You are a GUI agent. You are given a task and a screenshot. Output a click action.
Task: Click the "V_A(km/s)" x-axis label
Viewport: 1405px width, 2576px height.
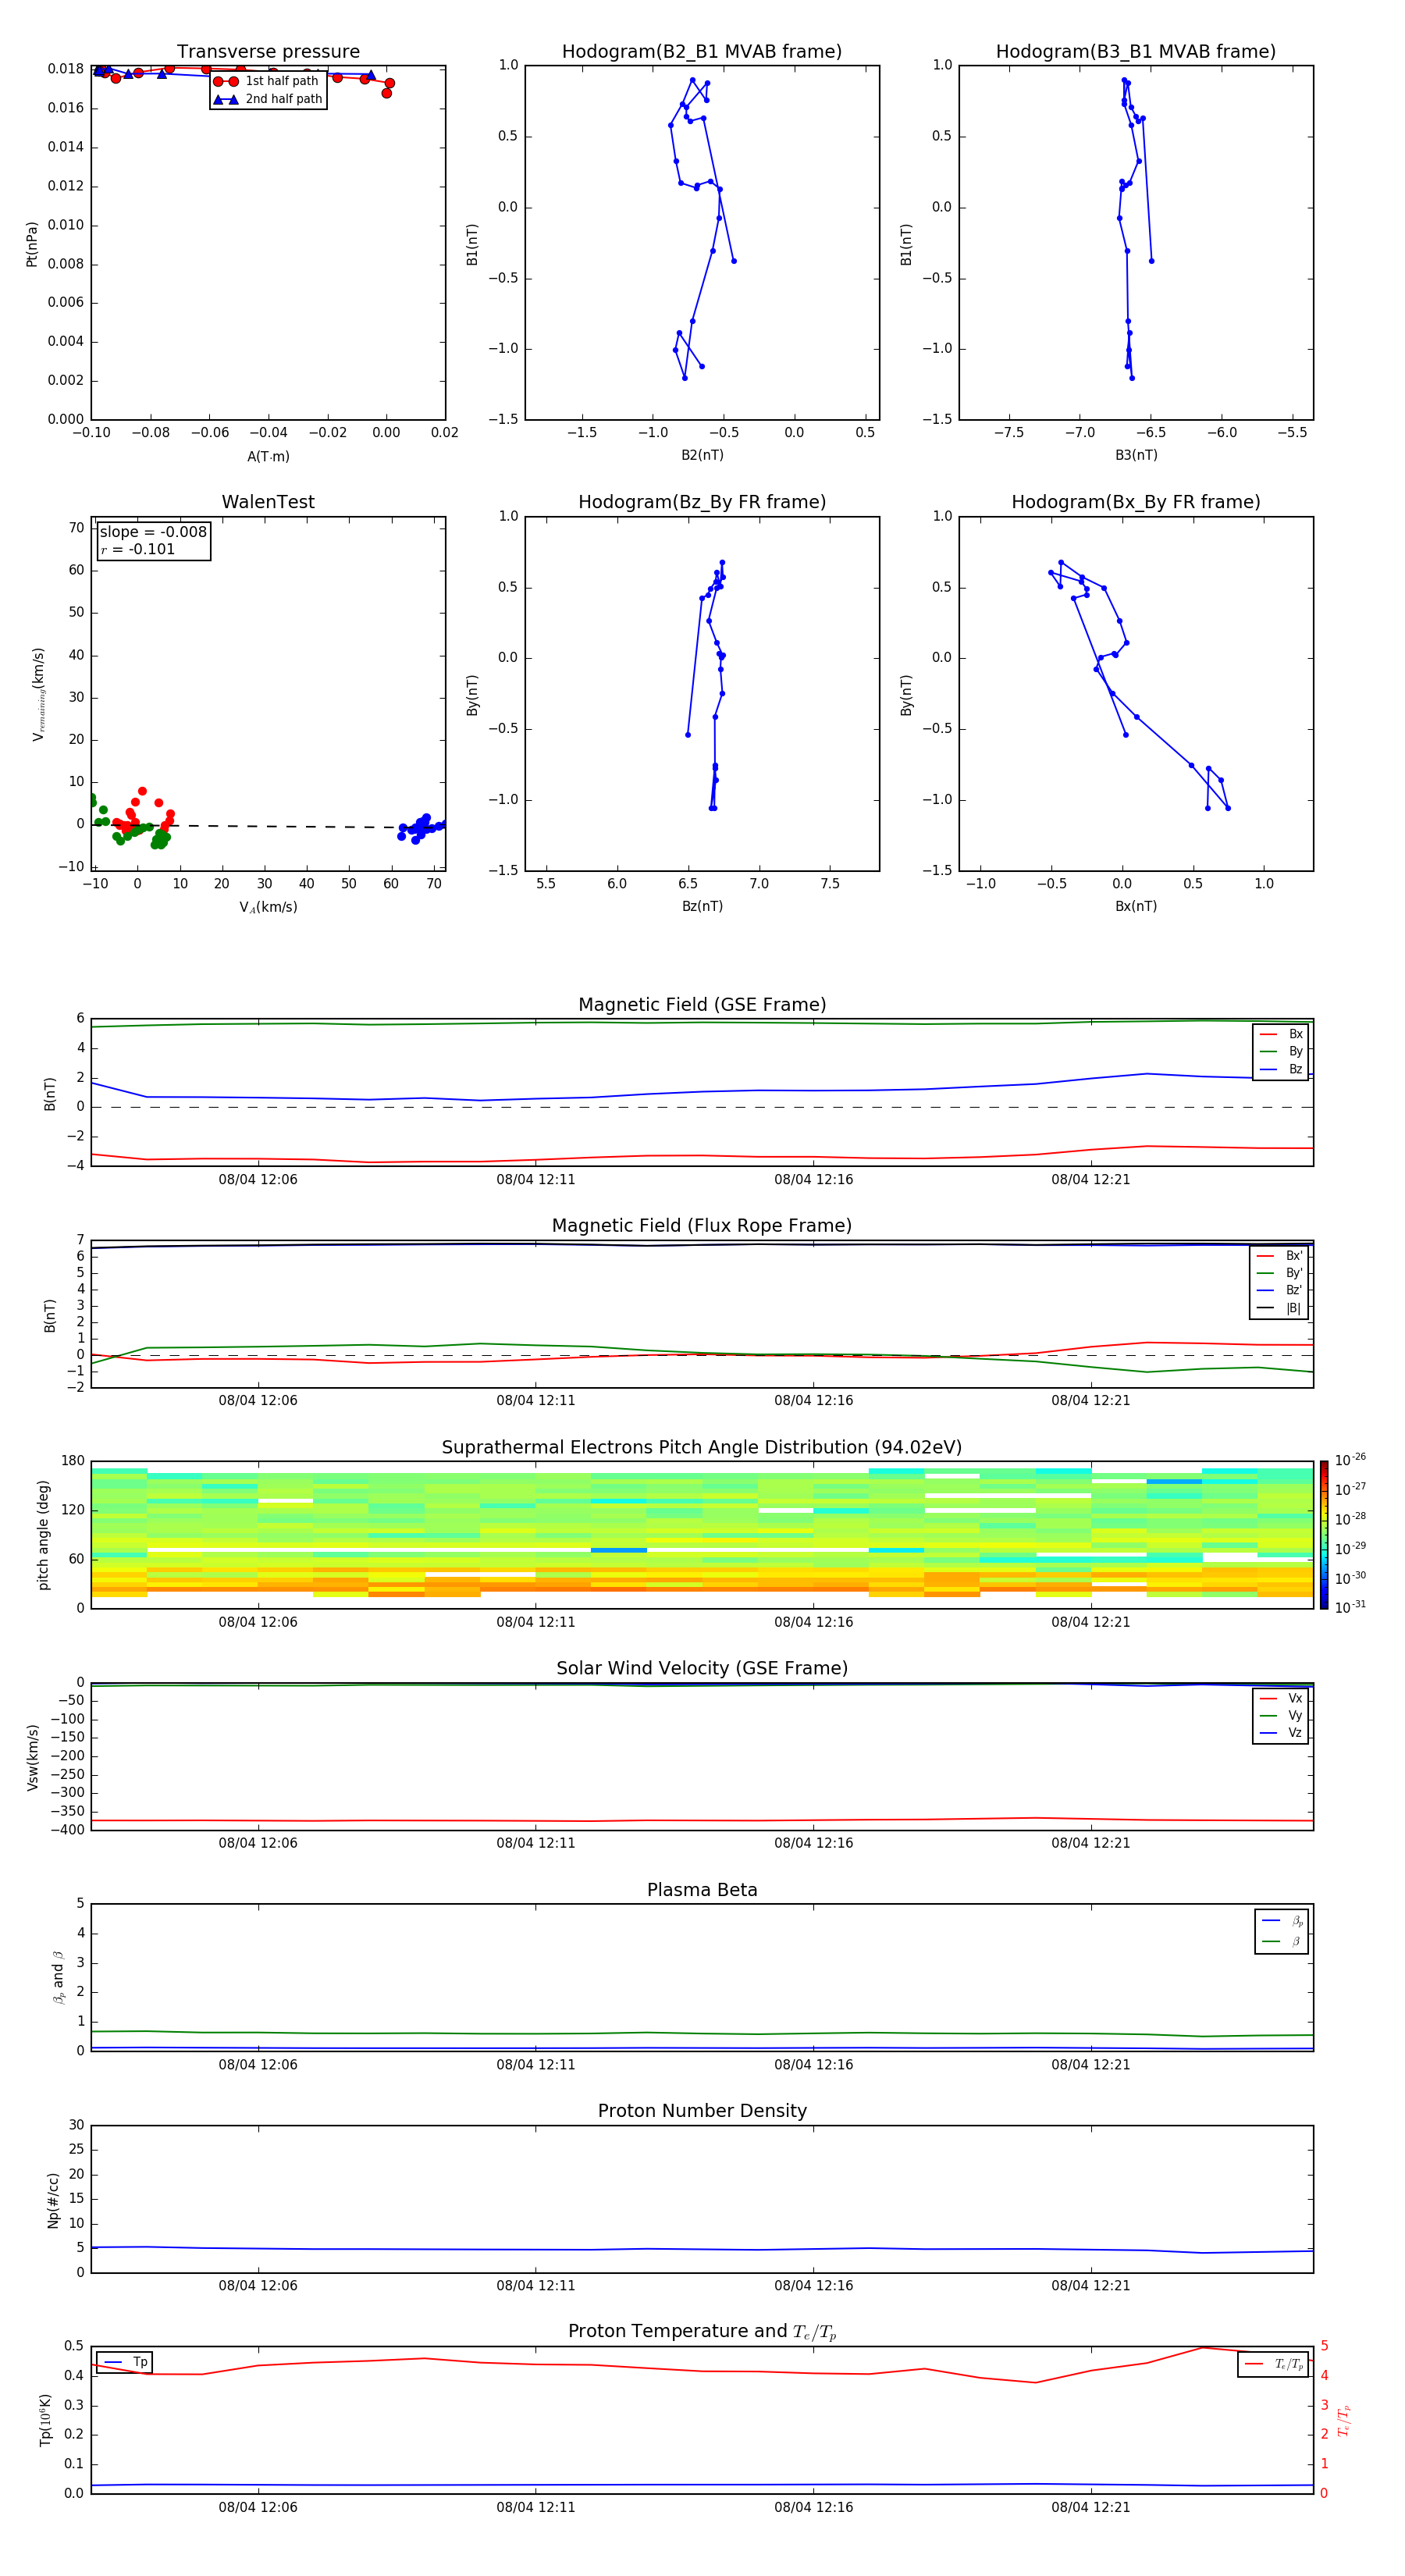(x=268, y=907)
